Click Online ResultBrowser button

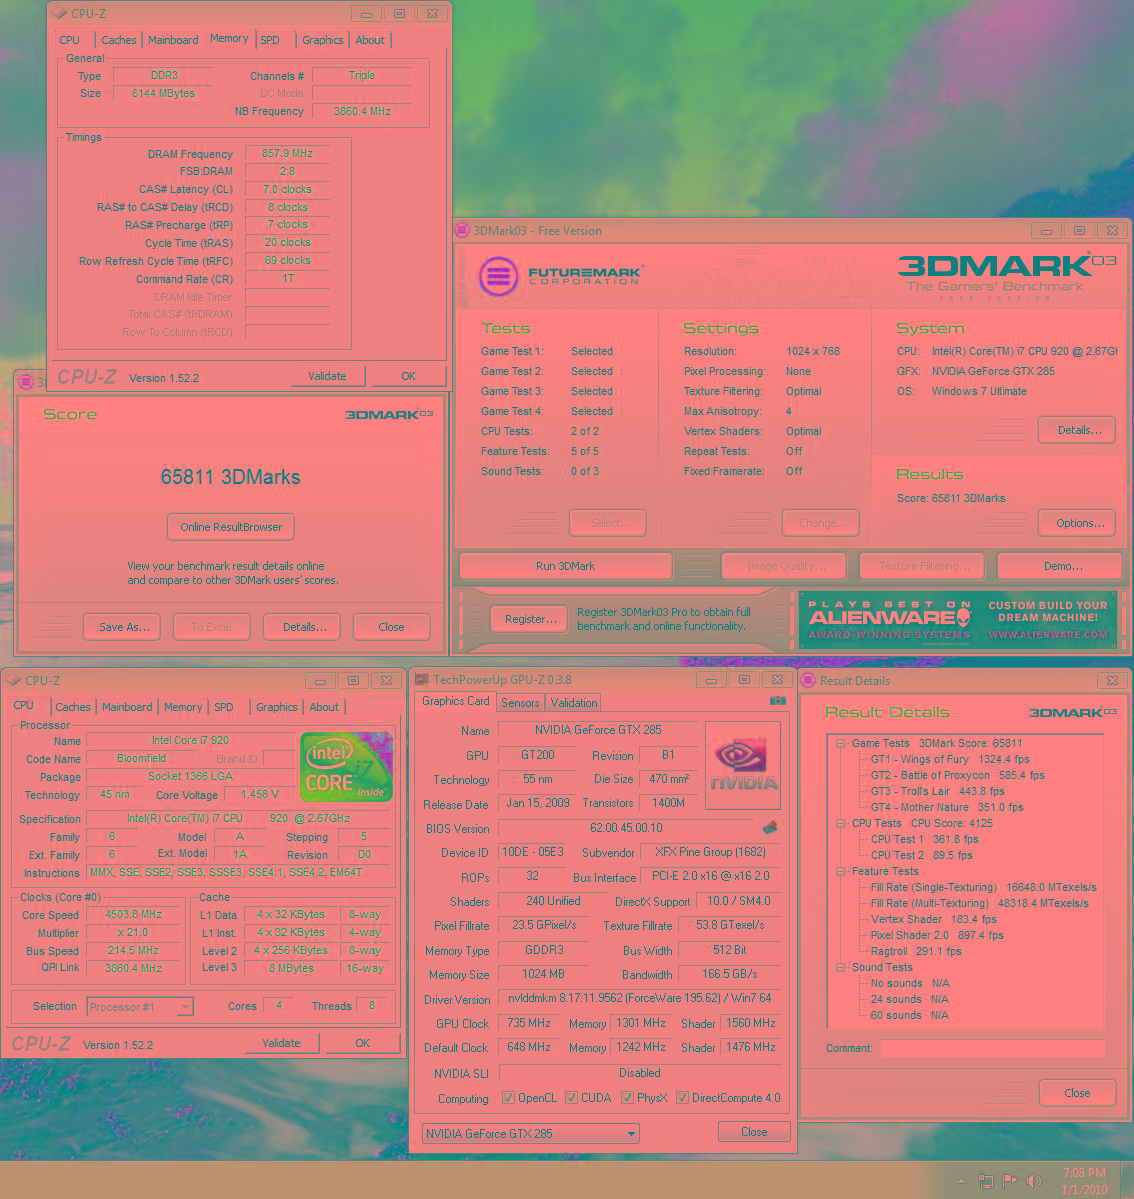(x=231, y=527)
